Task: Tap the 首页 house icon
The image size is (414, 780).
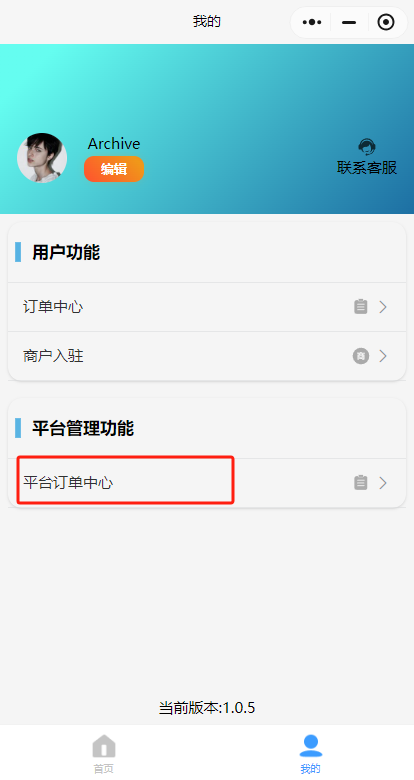Action: (x=104, y=746)
